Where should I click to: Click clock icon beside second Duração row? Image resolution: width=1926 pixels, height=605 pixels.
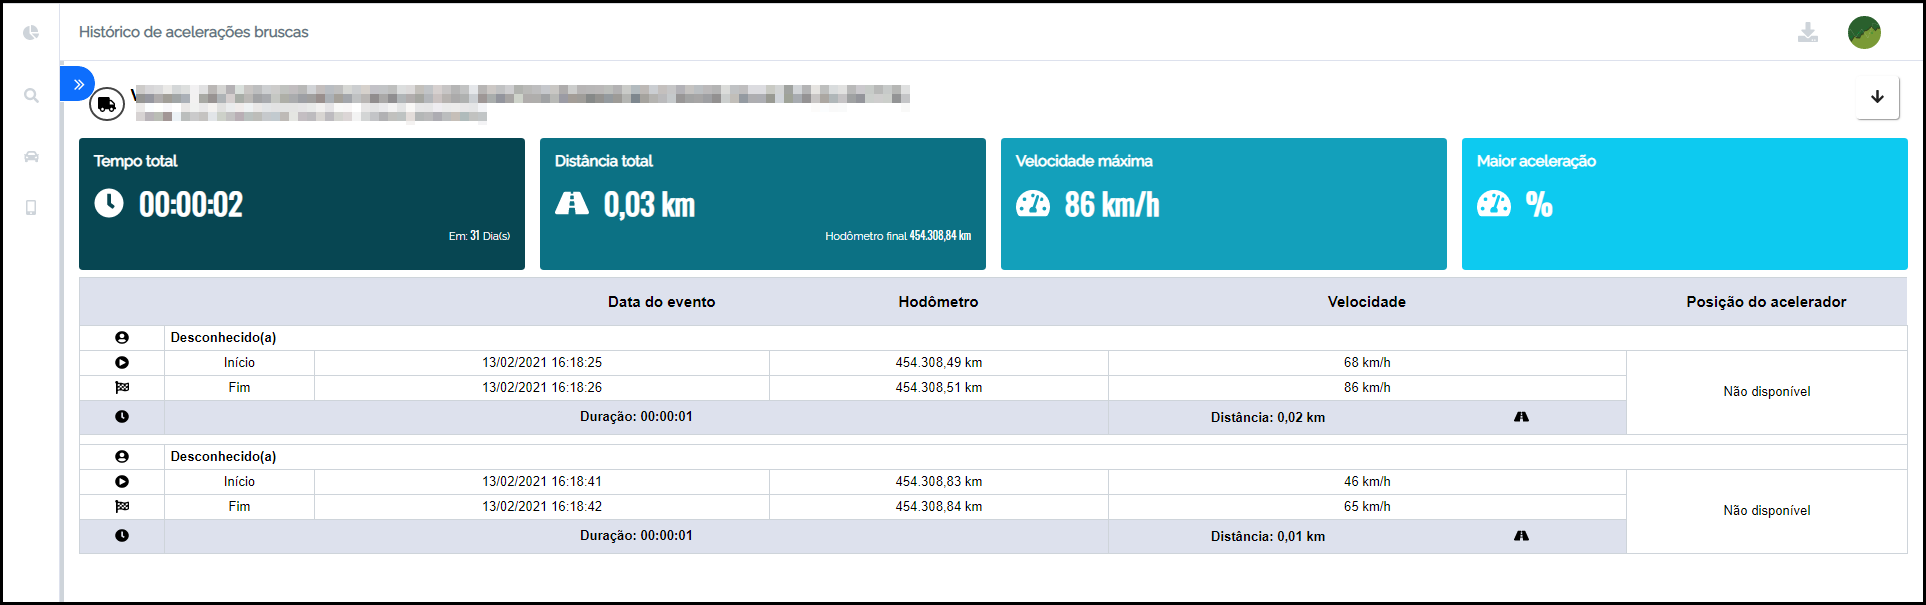click(x=122, y=536)
